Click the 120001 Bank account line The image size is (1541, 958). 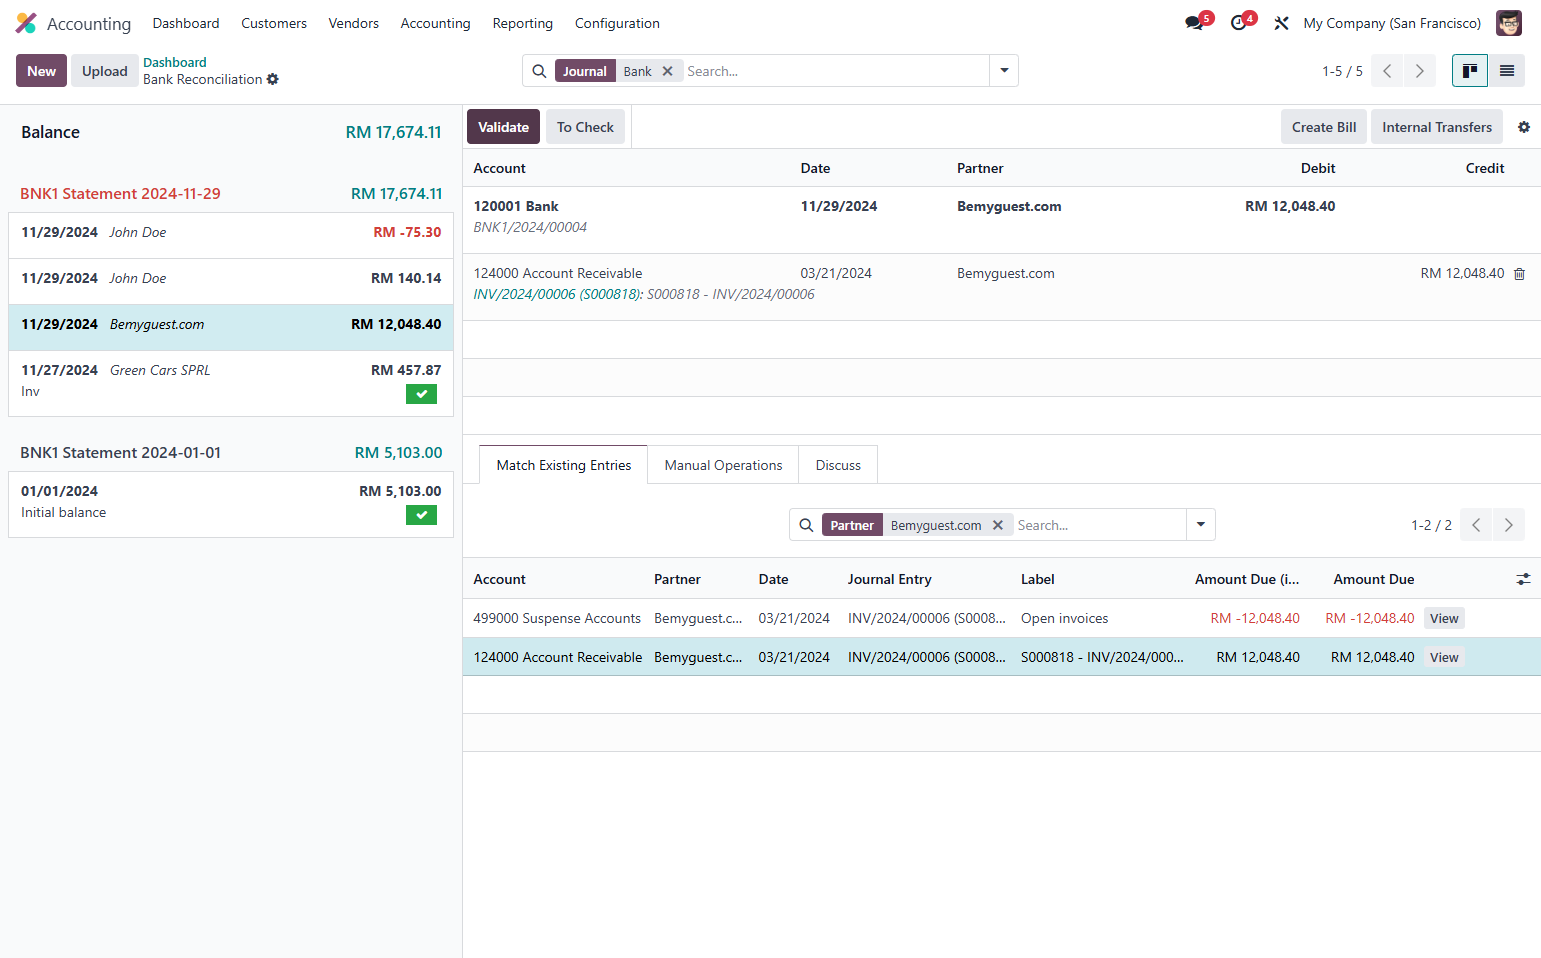1001,220
